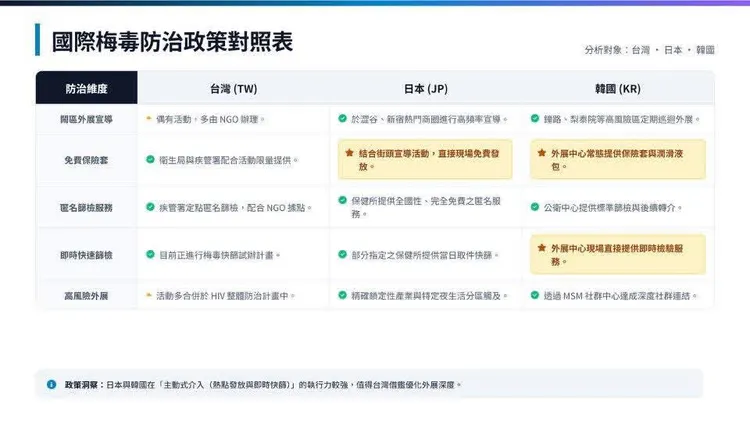This screenshot has width=750, height=422.
Task: Click green check in Korea 高風險外展 cell
Action: tap(535, 295)
